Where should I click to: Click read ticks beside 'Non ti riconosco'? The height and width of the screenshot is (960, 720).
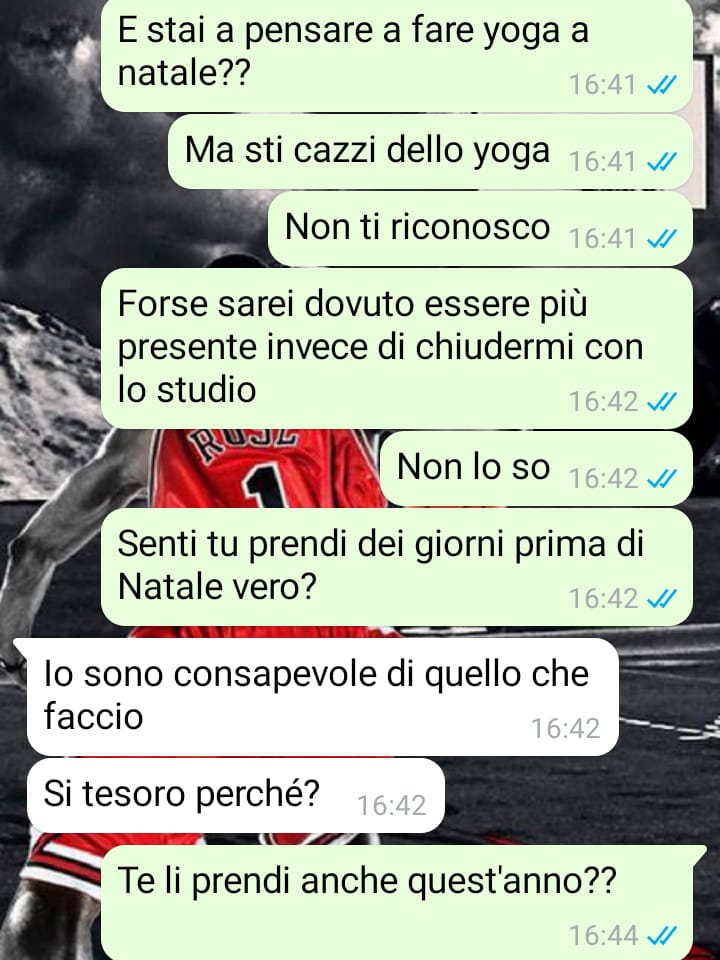tap(662, 239)
